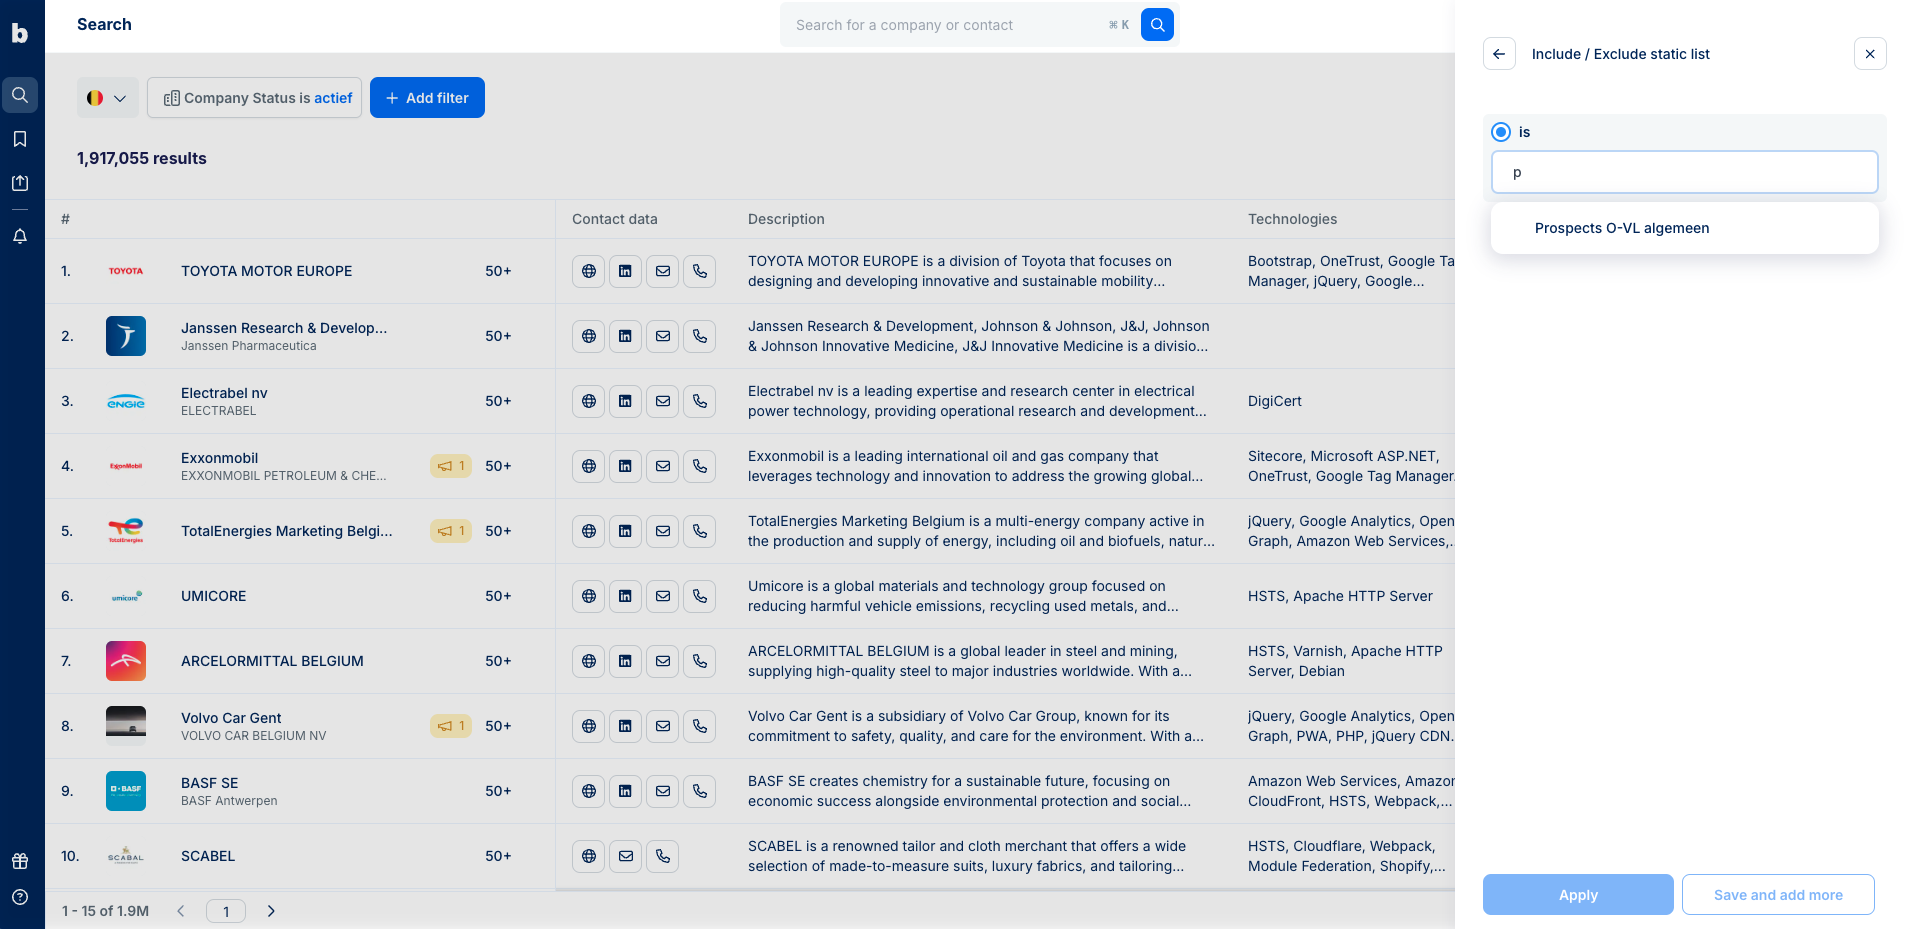This screenshot has width=1911, height=929.
Task: Click LinkedIn icon for TOYOTA MOTOR EUROPE
Action: click(626, 271)
